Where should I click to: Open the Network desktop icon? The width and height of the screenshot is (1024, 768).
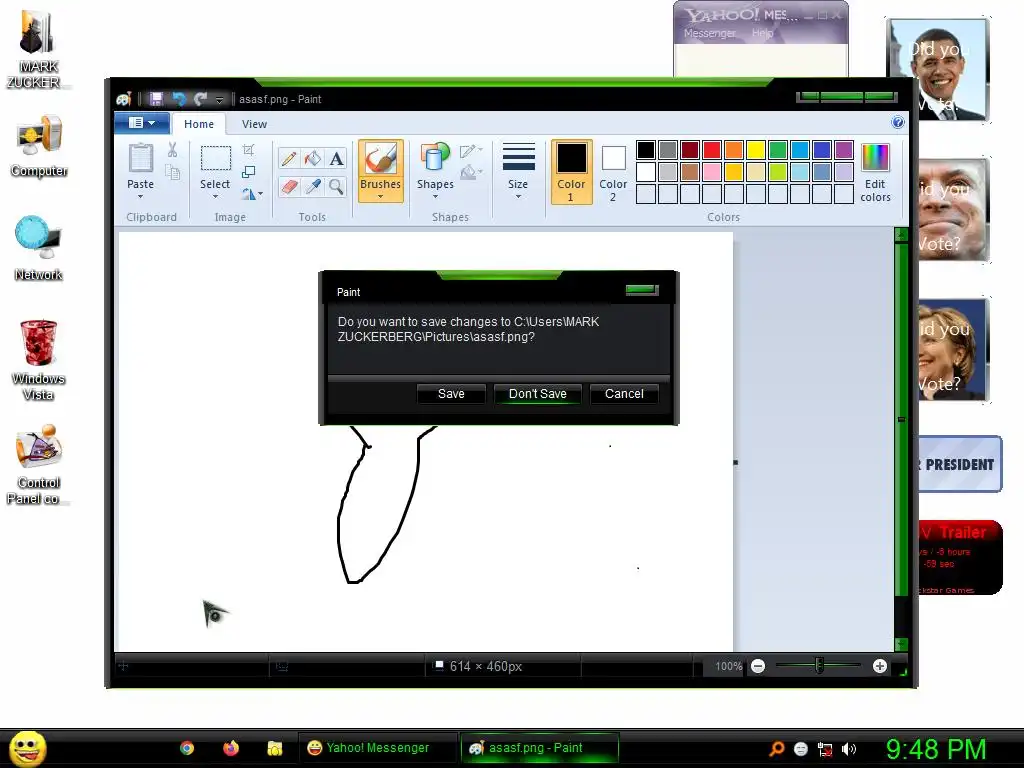pyautogui.click(x=38, y=248)
